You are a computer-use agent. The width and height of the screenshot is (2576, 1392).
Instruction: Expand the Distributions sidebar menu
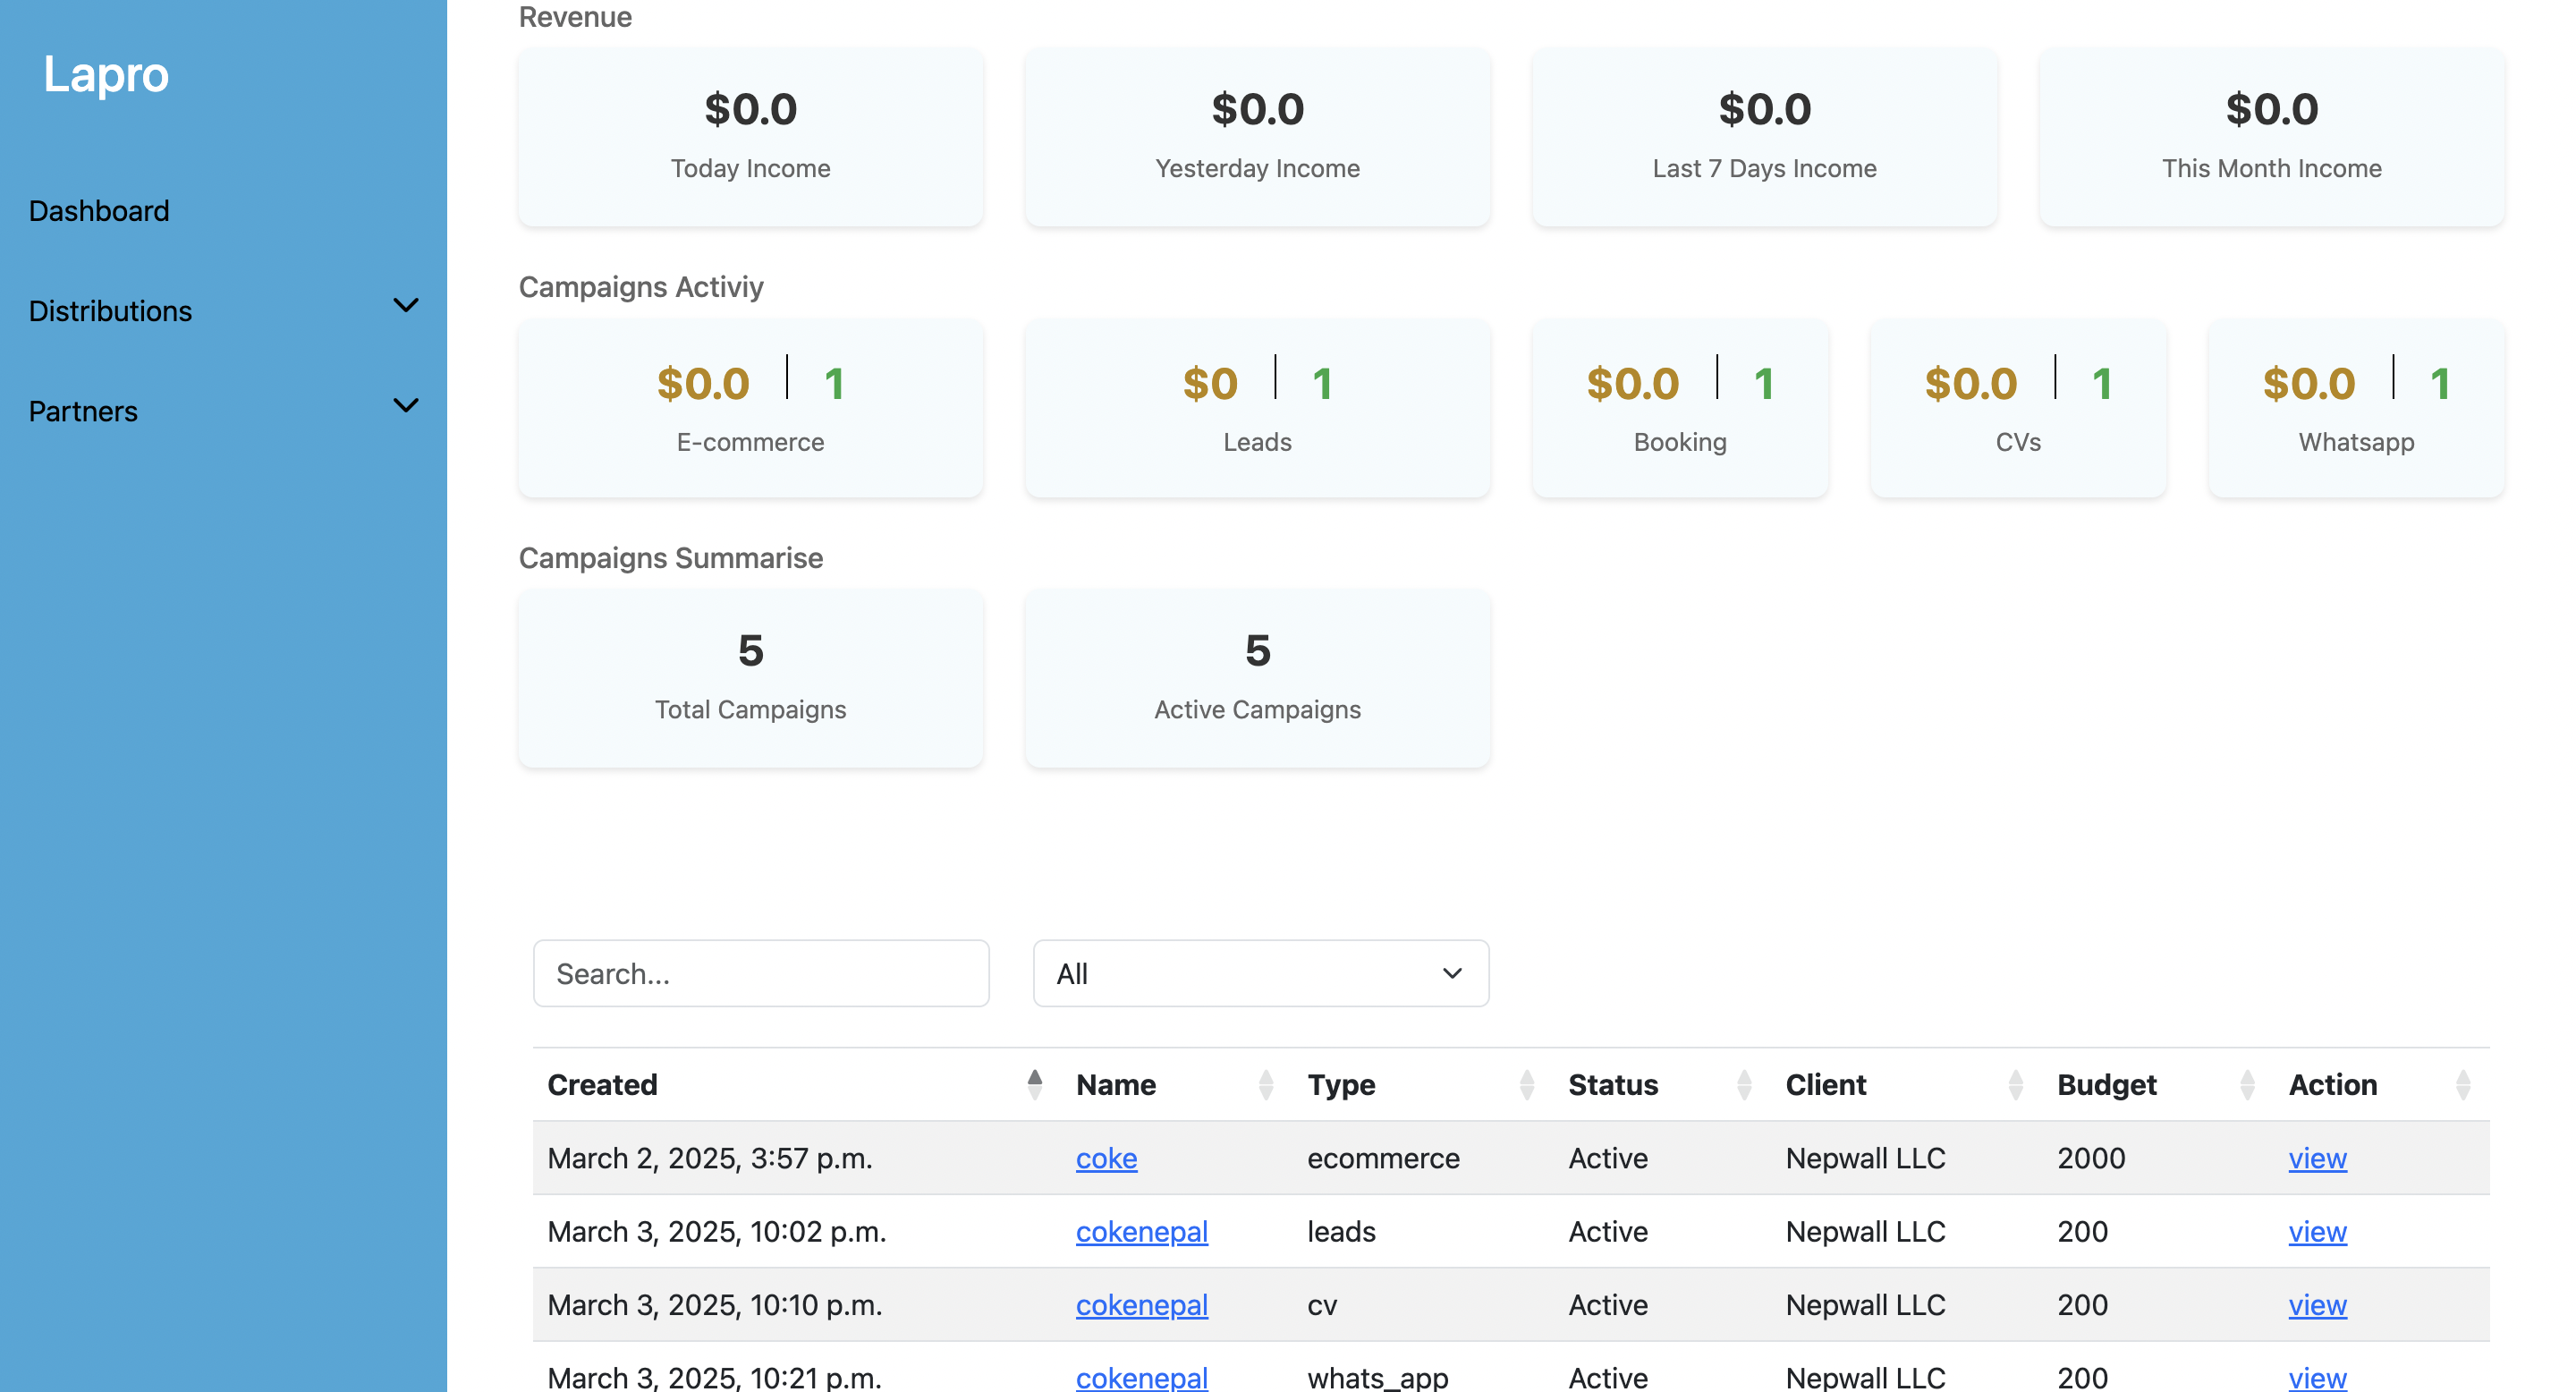(x=222, y=310)
